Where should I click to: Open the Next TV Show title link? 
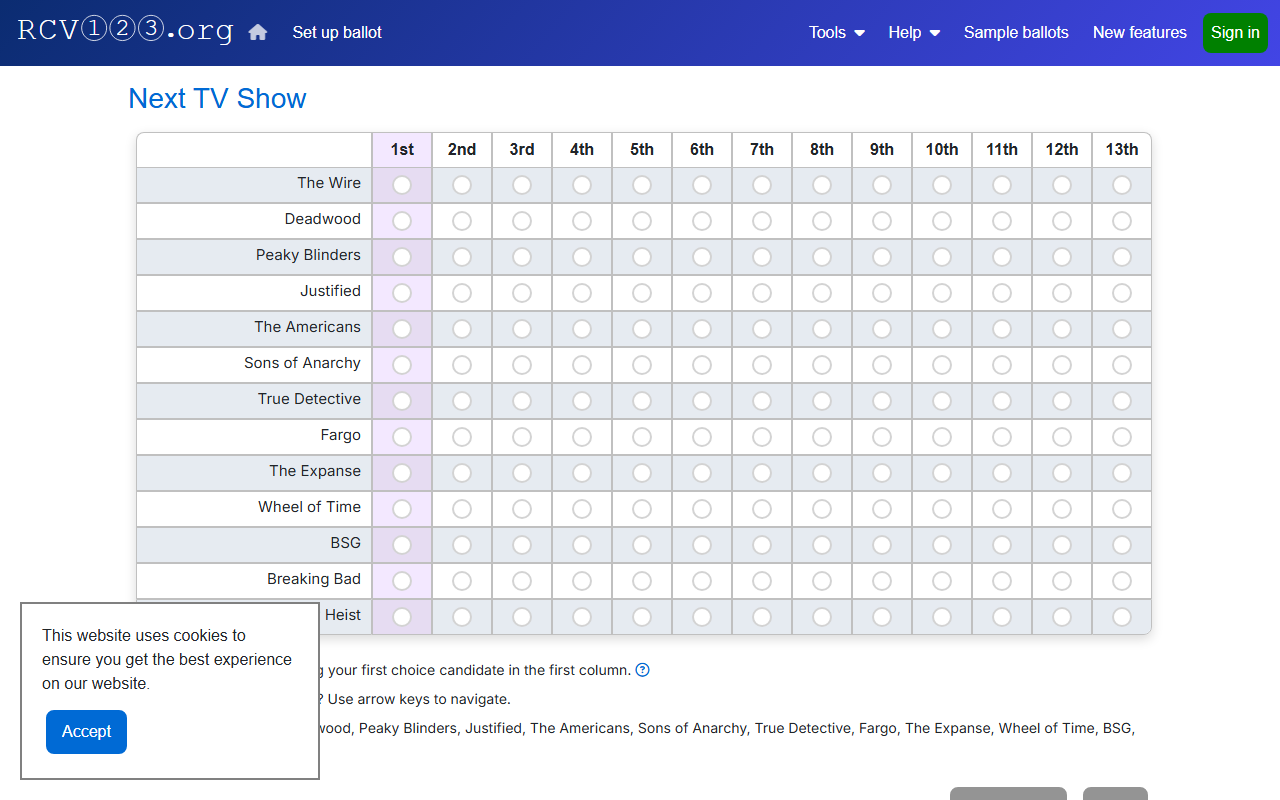[217, 98]
